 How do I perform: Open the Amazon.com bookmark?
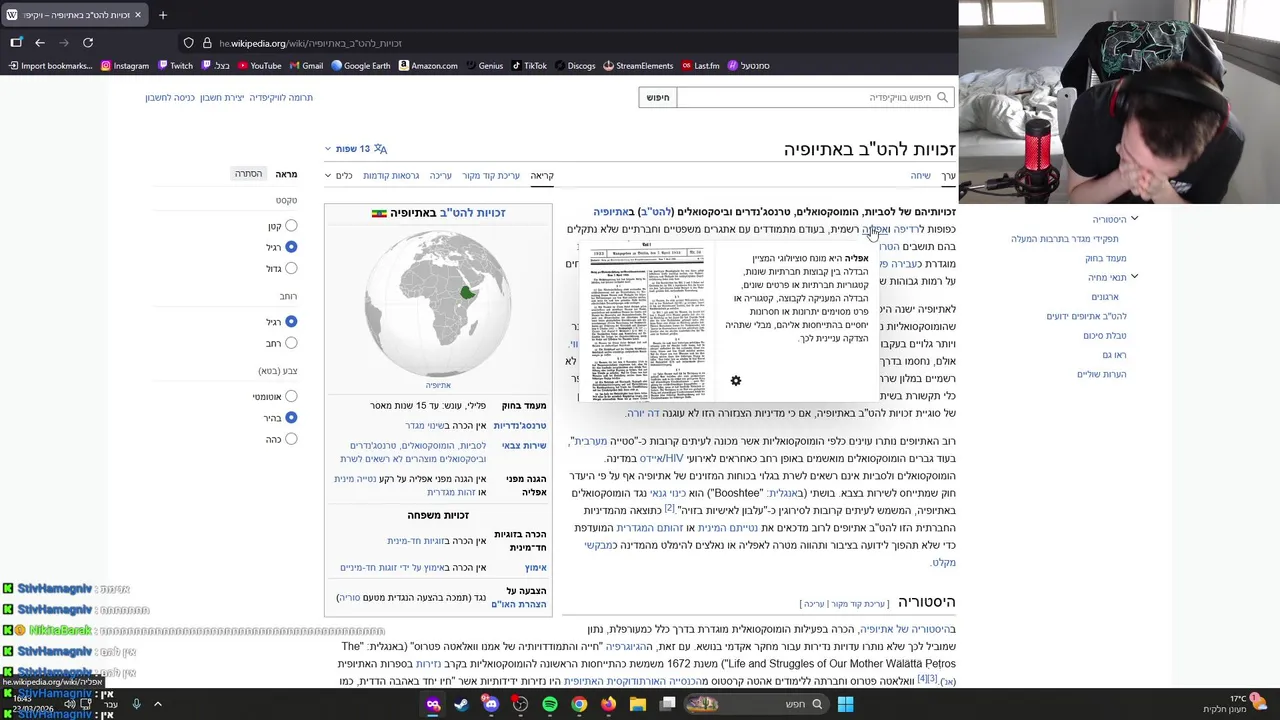428,66
